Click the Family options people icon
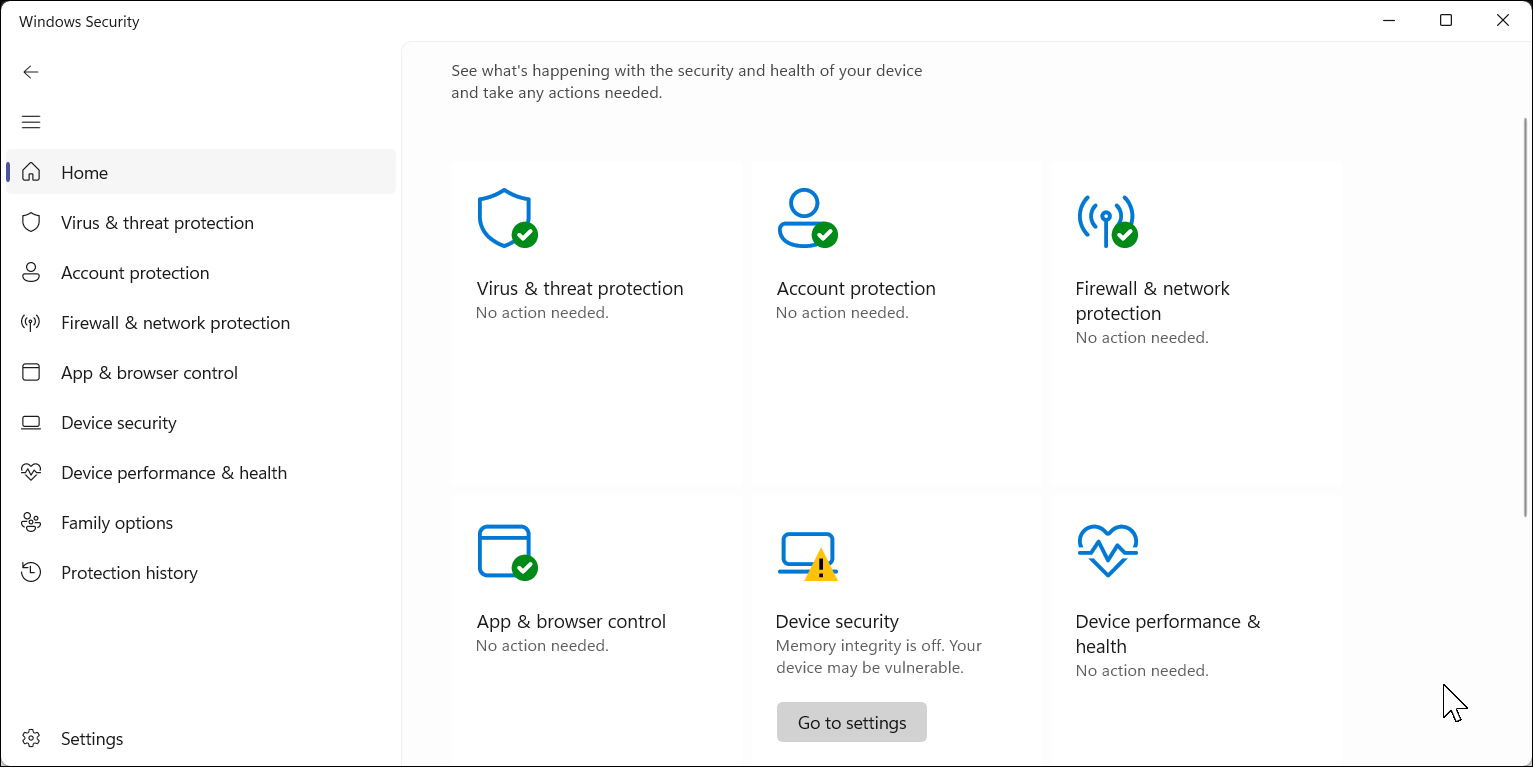 coord(31,523)
